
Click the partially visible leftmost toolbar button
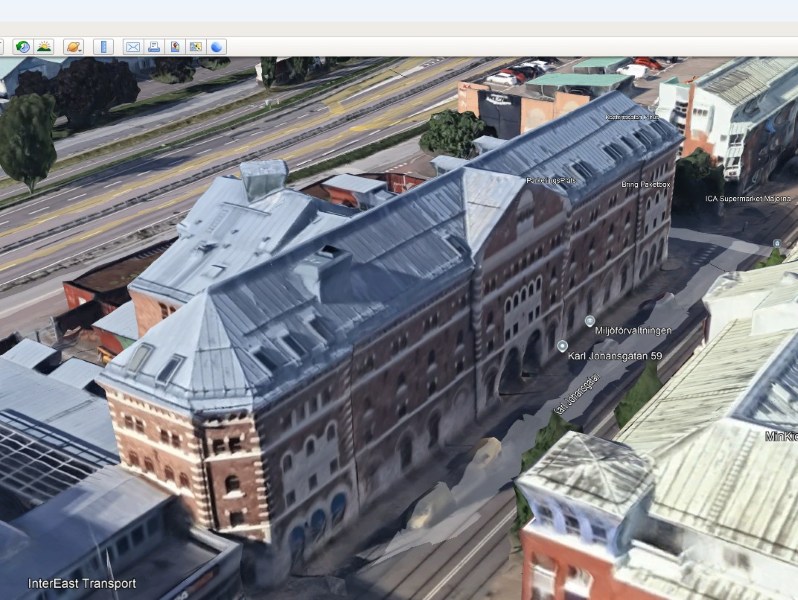(x=2, y=47)
